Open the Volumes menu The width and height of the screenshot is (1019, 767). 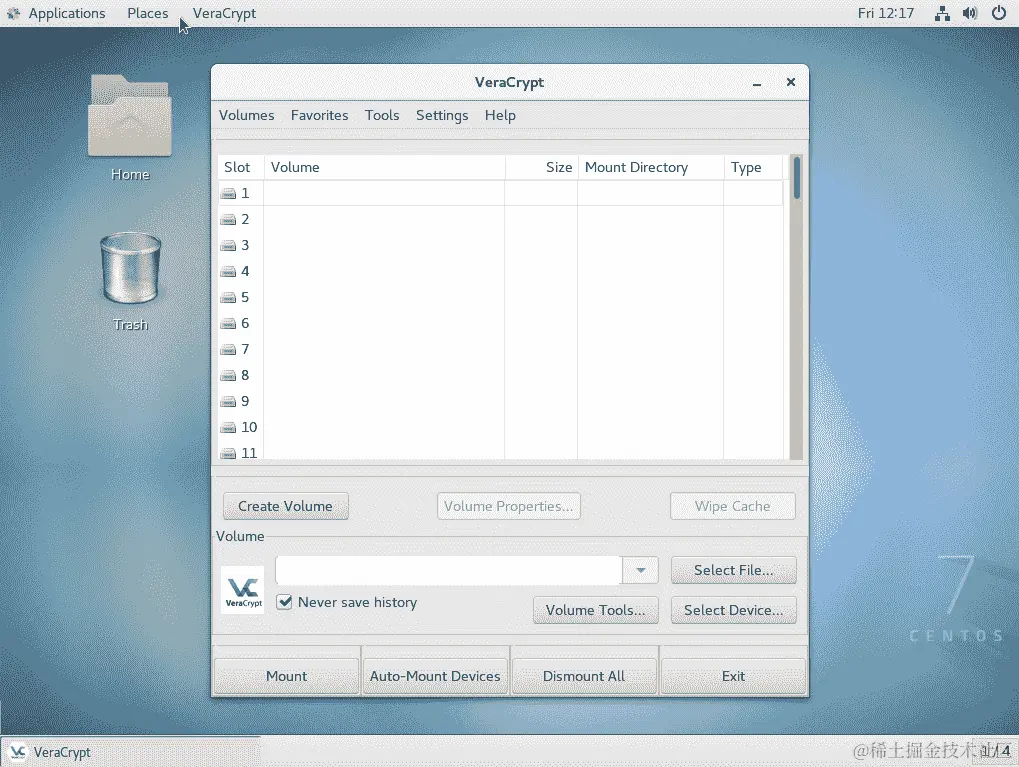click(246, 115)
